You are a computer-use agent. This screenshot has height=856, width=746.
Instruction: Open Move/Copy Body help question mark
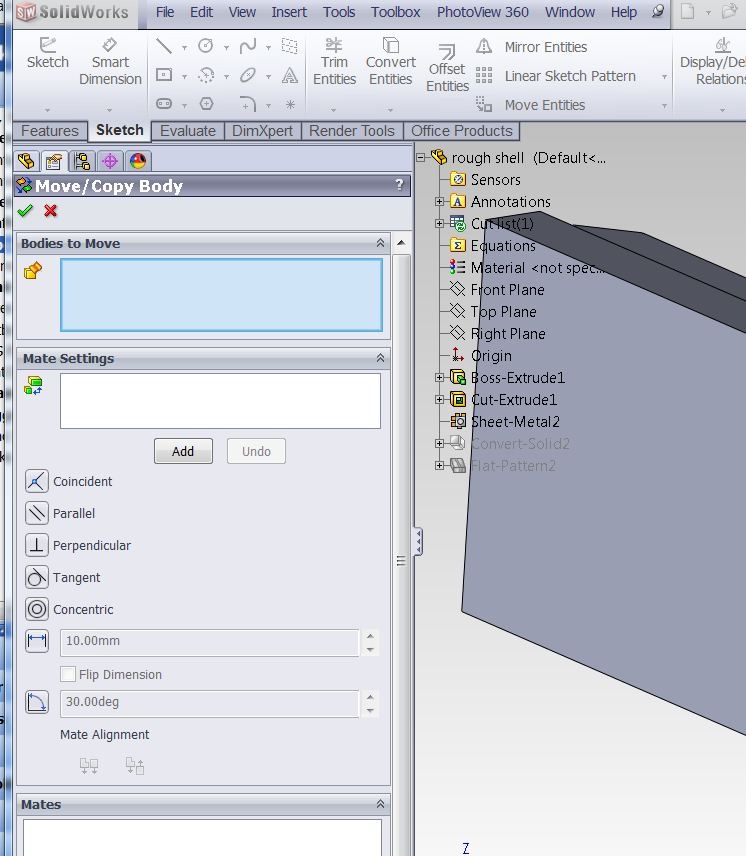click(x=399, y=185)
